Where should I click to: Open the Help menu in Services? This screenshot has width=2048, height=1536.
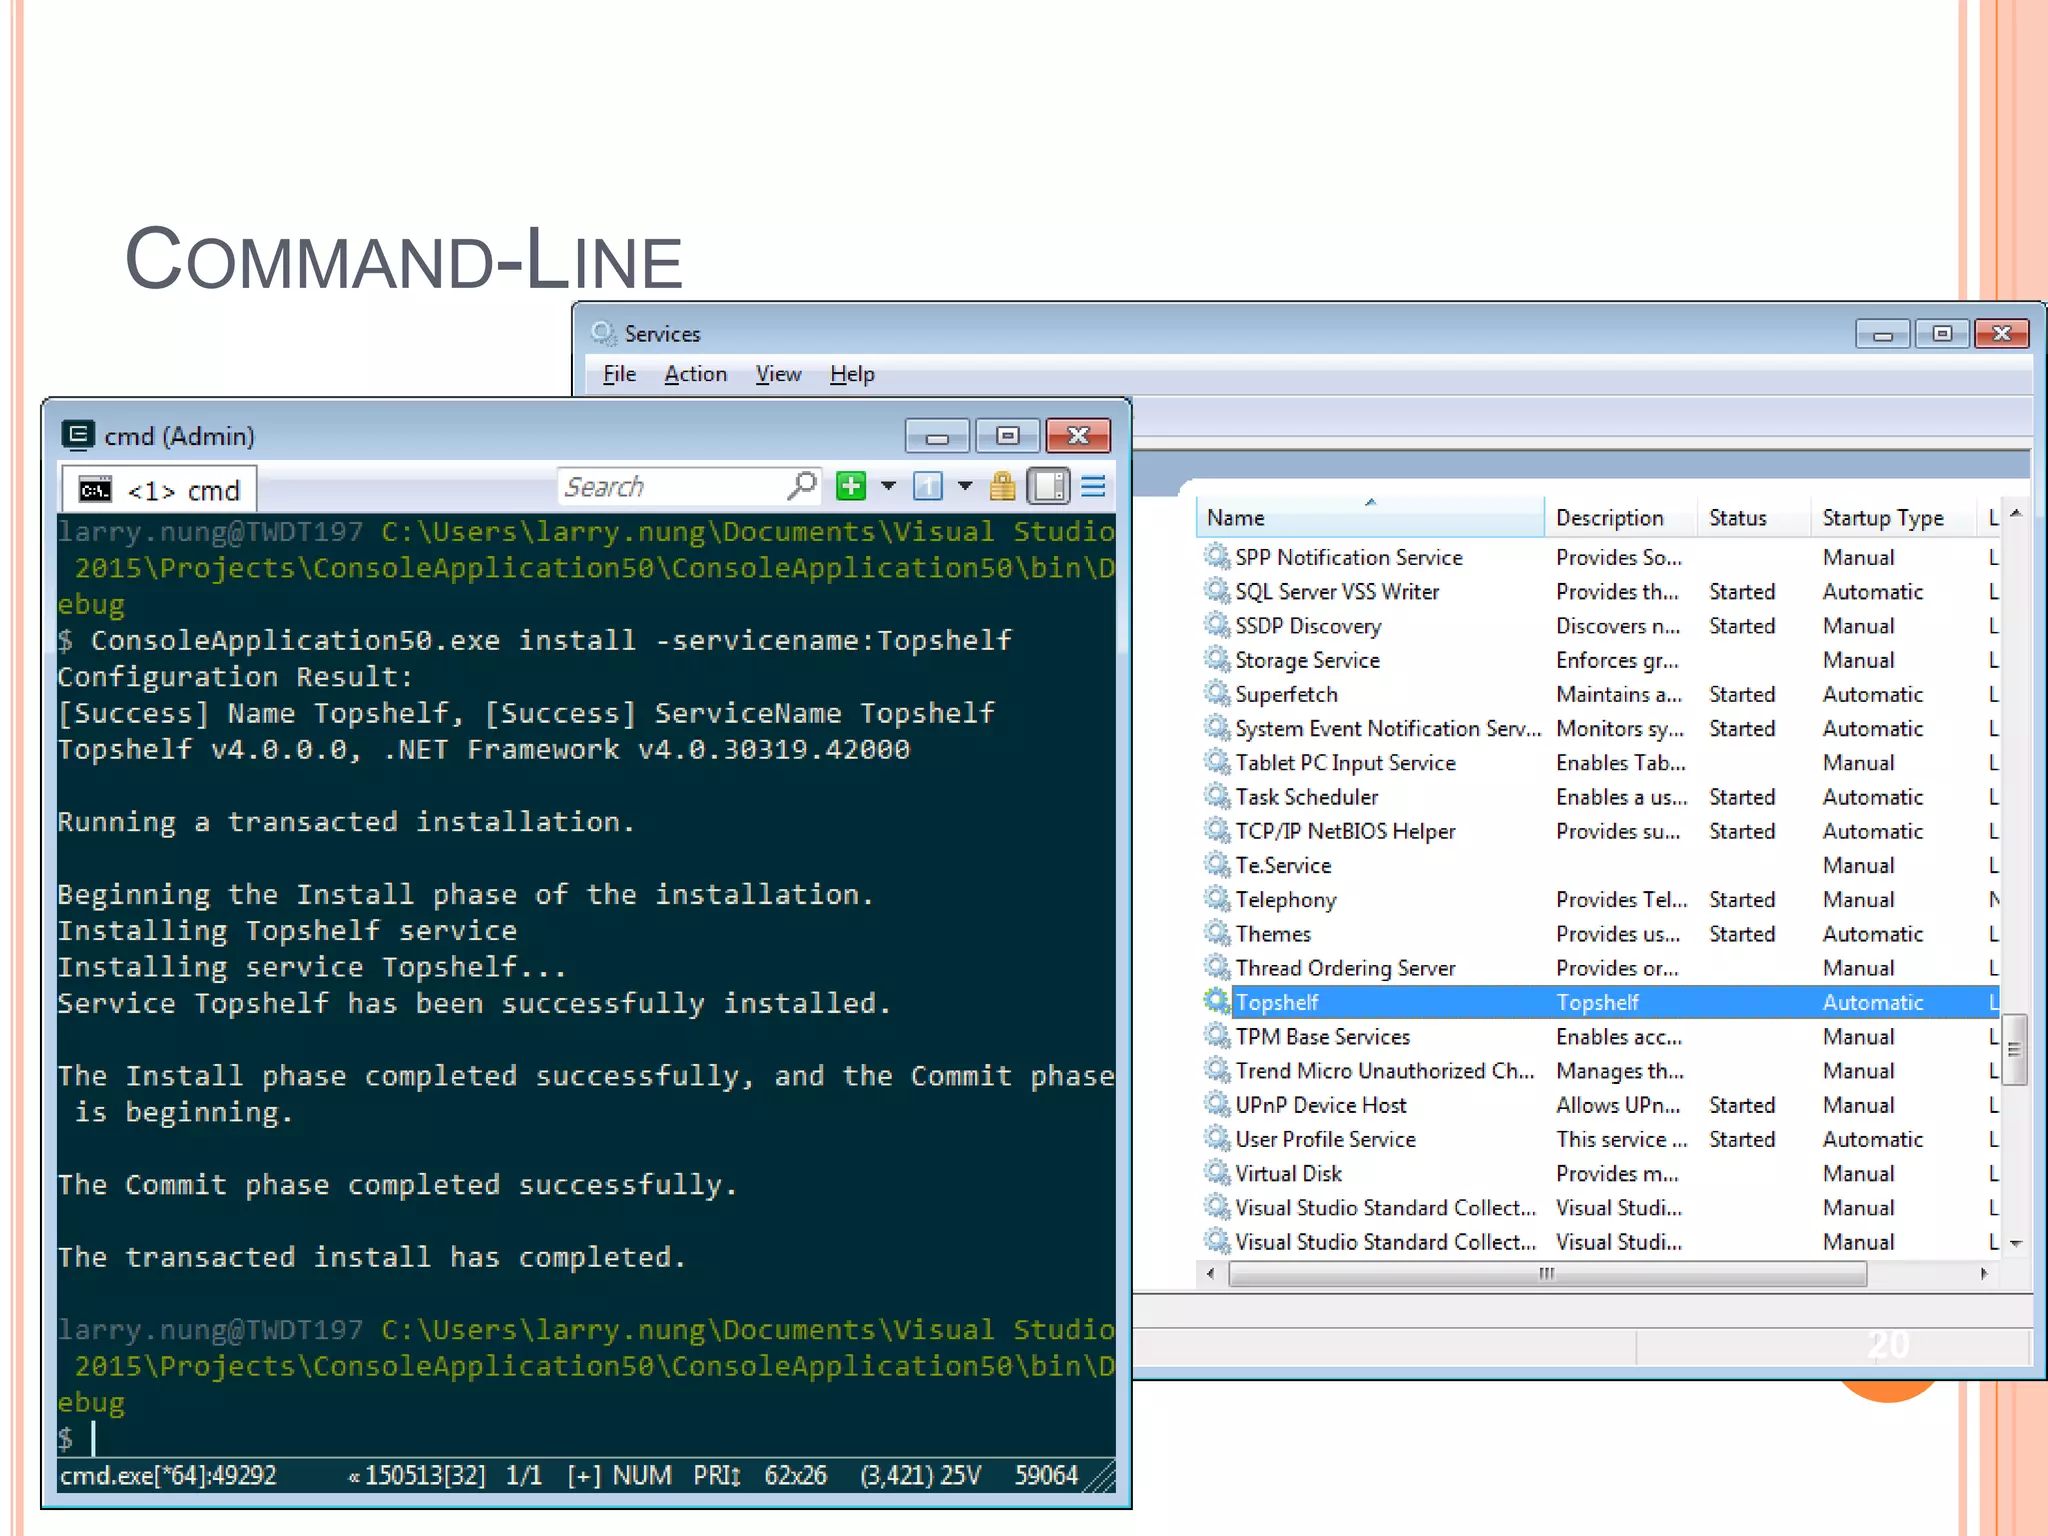(852, 374)
